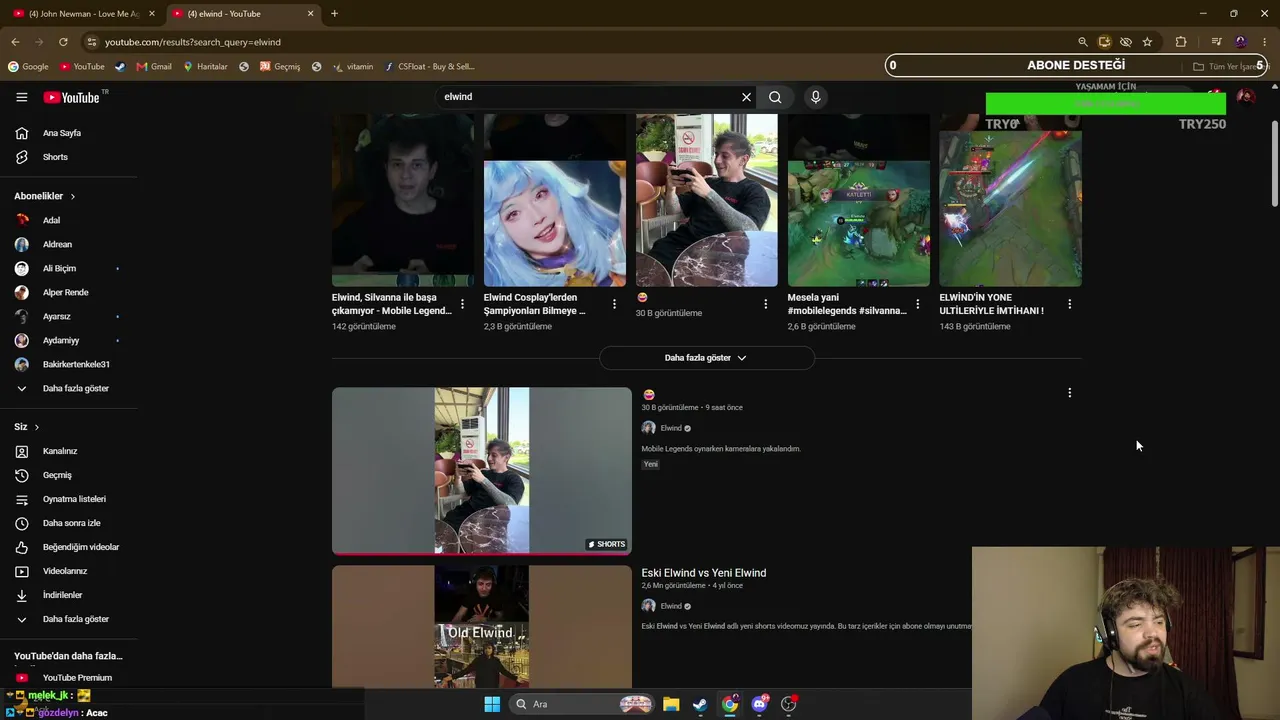Open the Windows Start menu
Viewport: 1280px width, 720px height.
point(492,704)
